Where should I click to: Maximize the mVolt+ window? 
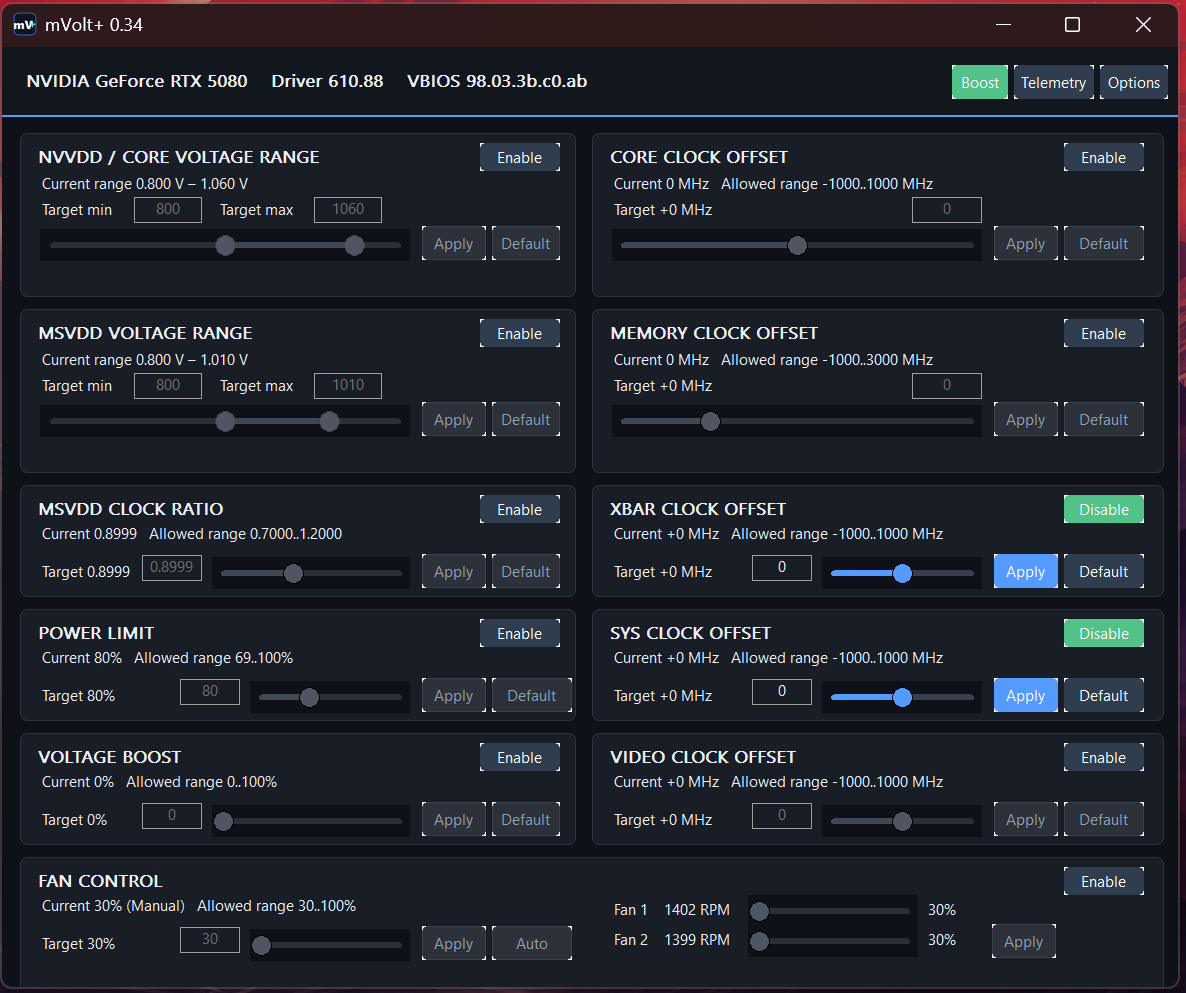pos(1072,25)
